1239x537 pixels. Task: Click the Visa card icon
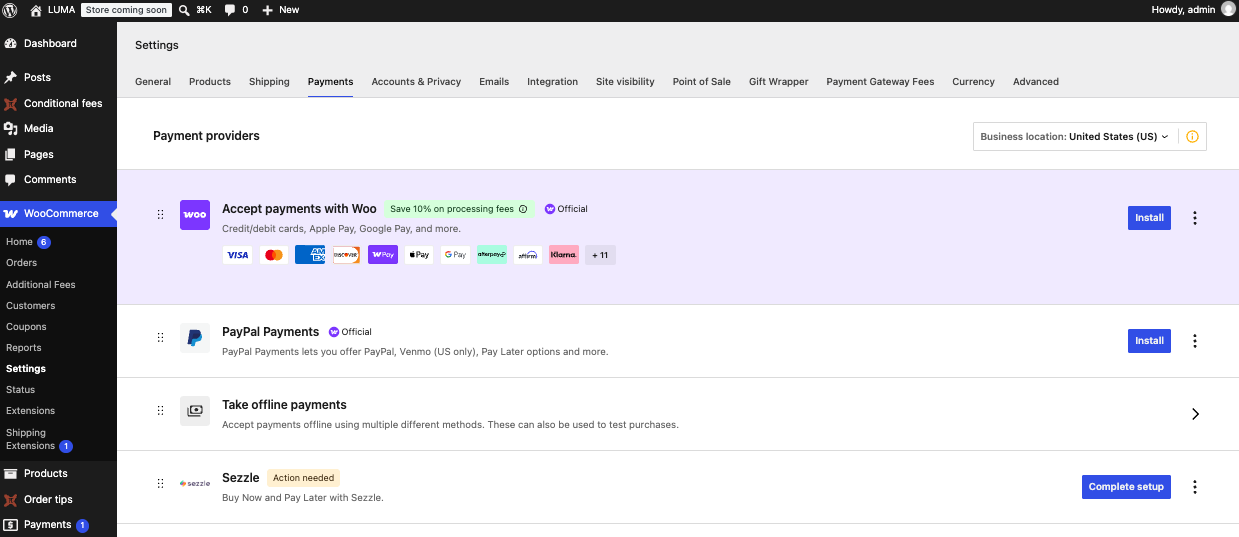click(237, 255)
